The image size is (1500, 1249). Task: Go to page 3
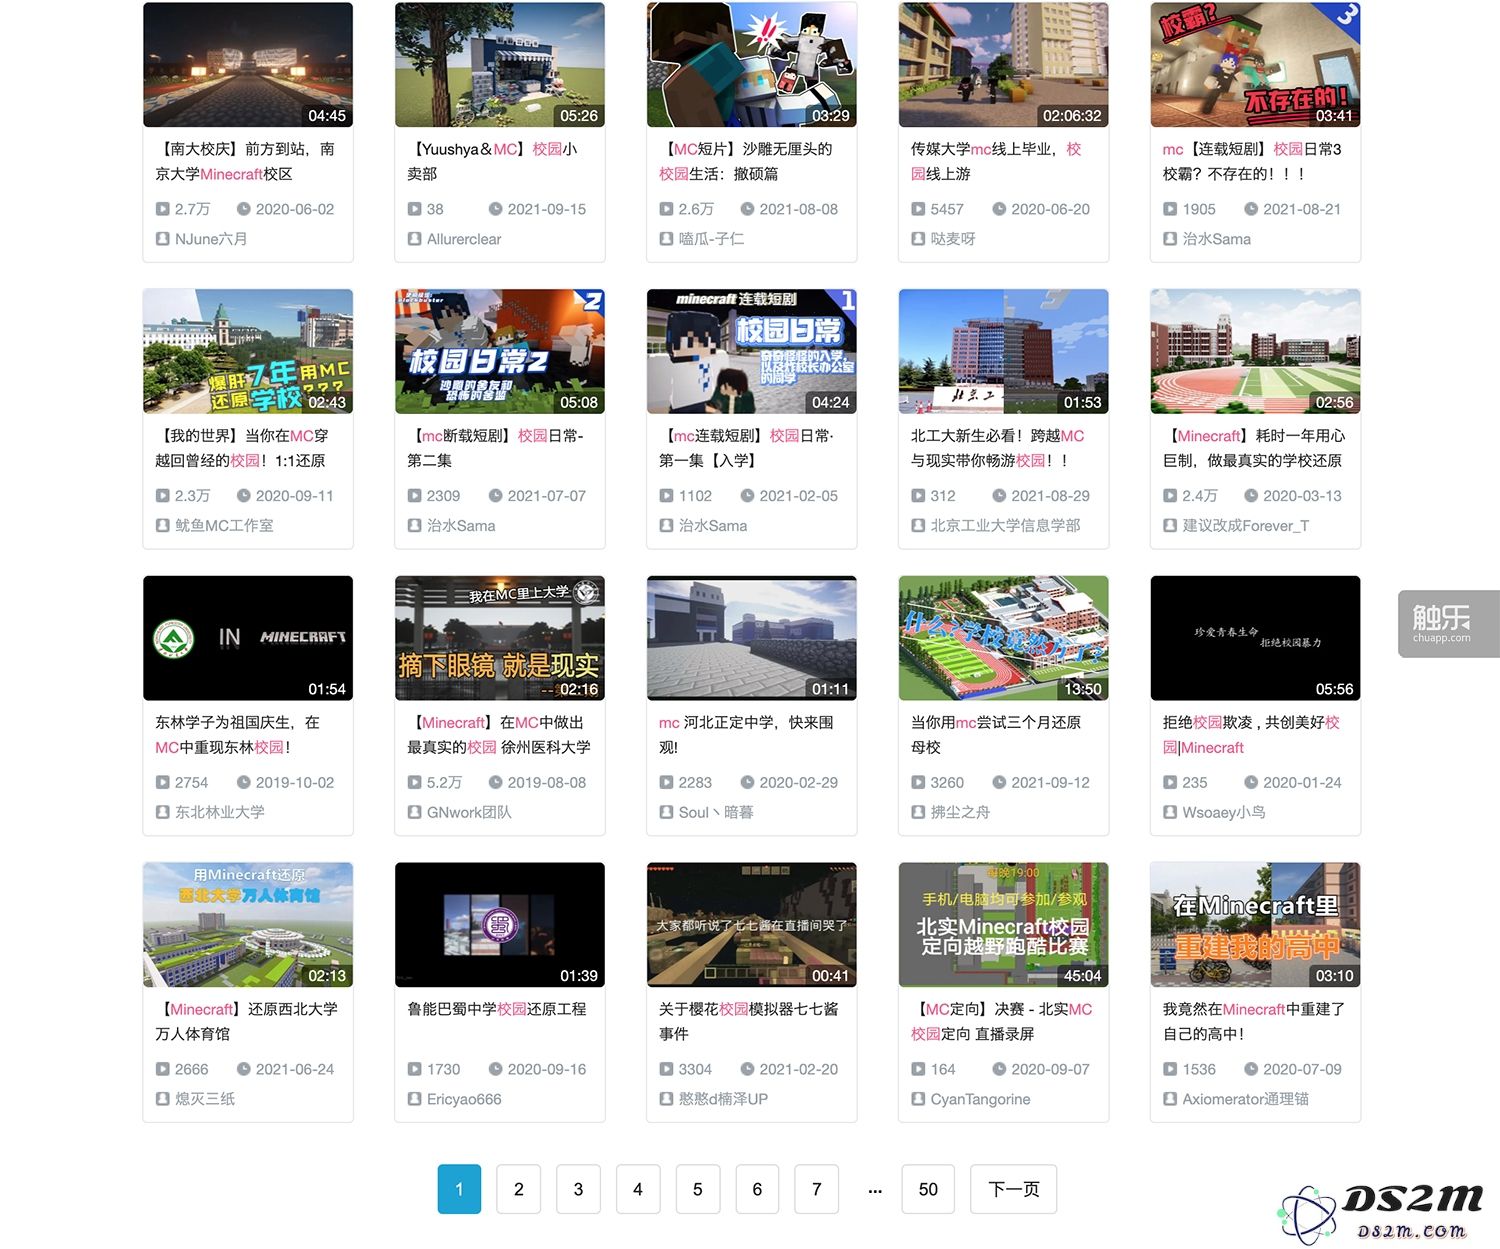click(x=578, y=1190)
